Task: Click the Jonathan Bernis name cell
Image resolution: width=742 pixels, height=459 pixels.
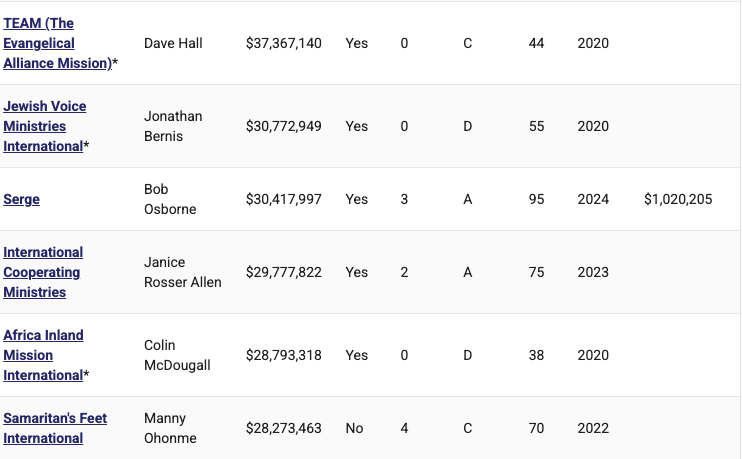Action: [x=173, y=126]
